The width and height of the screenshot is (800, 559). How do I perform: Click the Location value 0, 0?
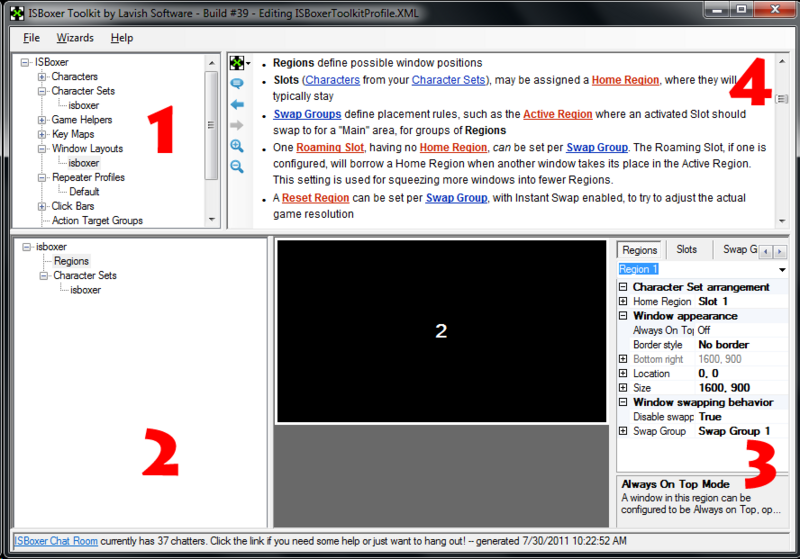742,373
